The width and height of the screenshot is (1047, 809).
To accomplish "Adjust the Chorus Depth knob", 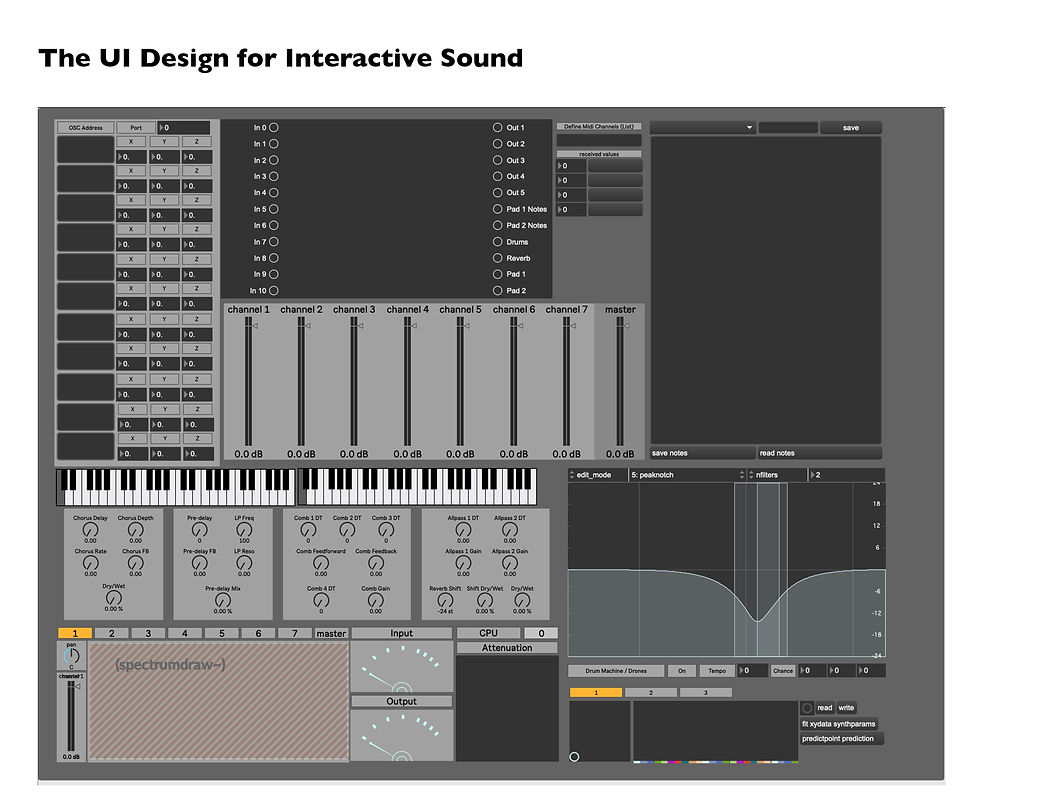I will click(136, 530).
